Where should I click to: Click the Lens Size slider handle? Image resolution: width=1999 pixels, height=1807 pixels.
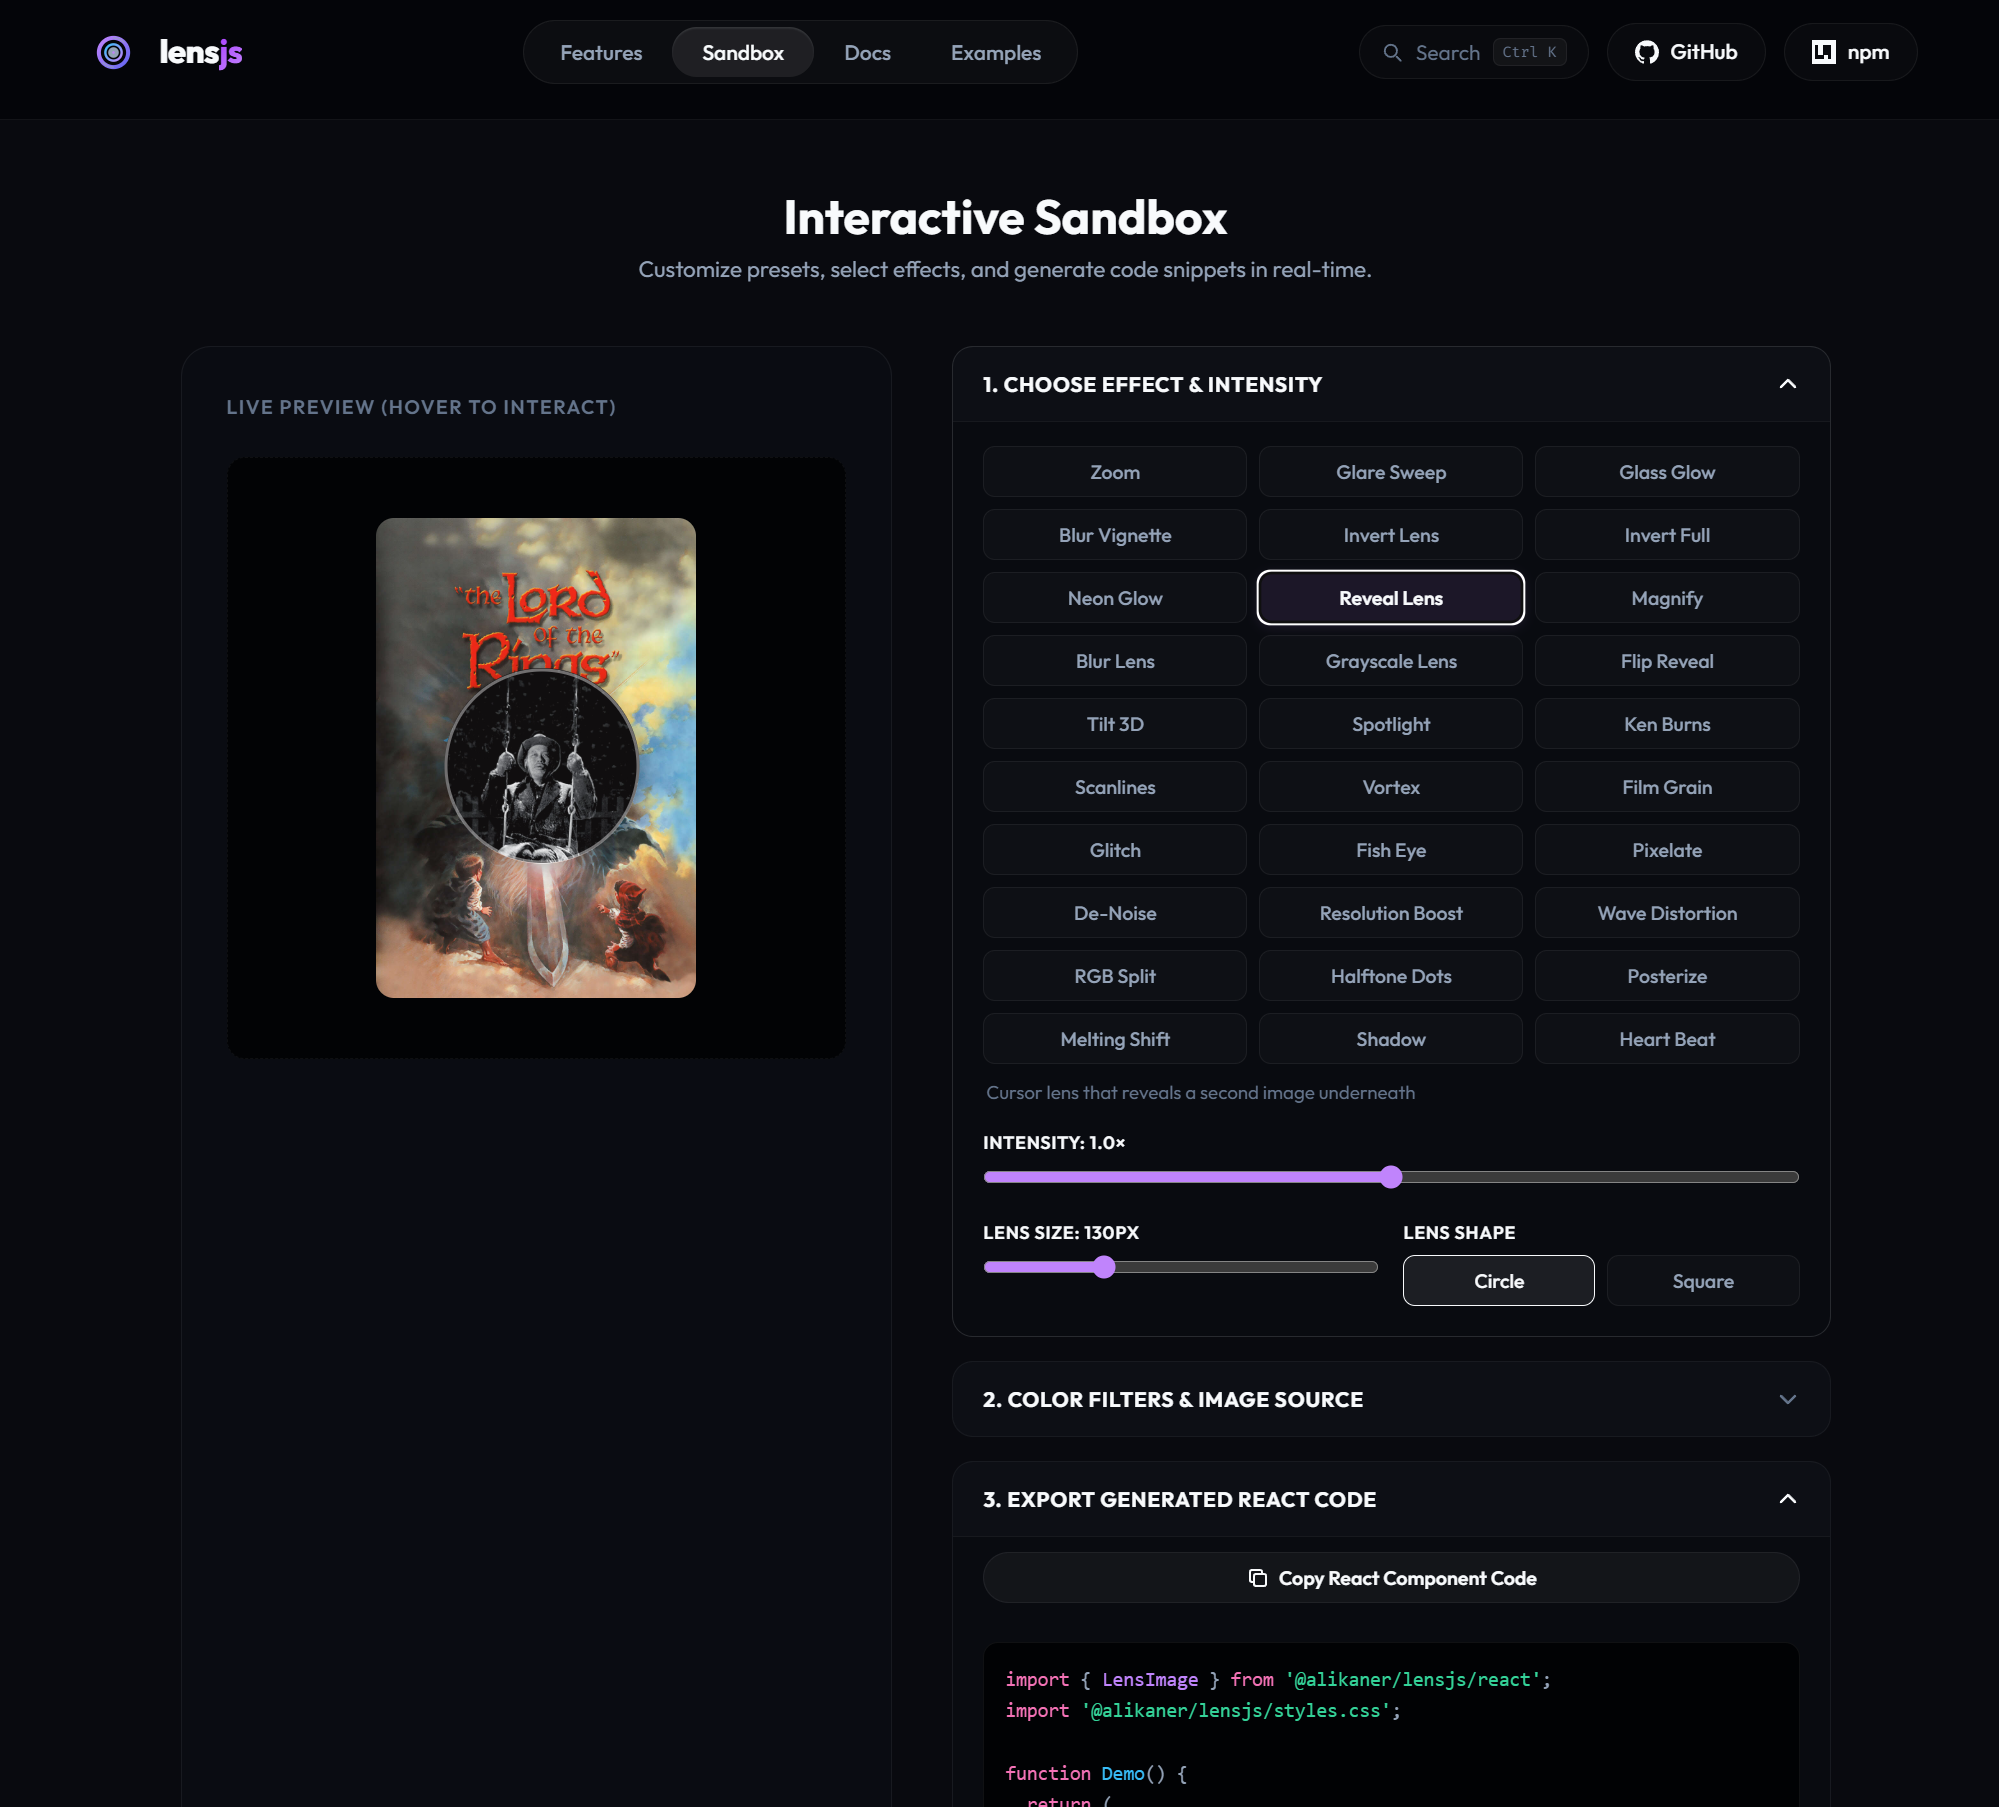click(1103, 1267)
